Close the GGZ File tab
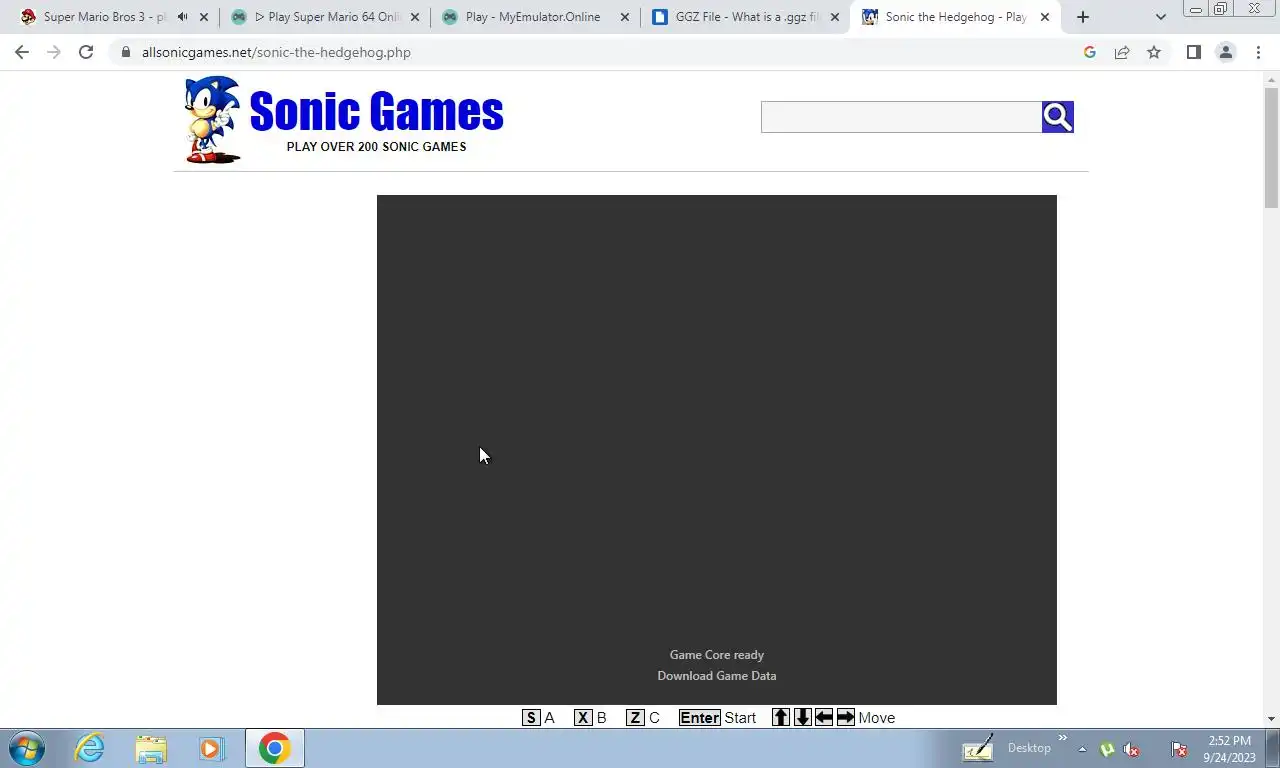This screenshot has height=768, width=1280. pos(835,17)
